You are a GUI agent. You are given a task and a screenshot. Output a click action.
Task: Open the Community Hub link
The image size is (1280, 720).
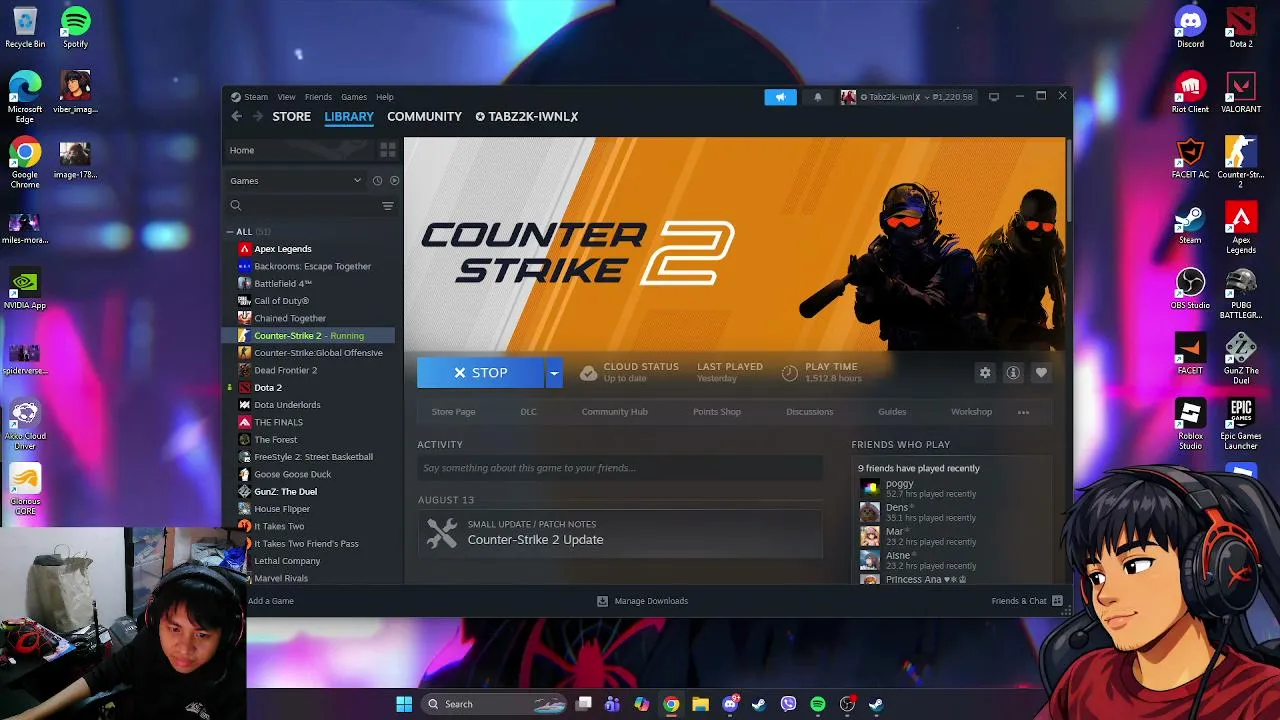pyautogui.click(x=615, y=412)
